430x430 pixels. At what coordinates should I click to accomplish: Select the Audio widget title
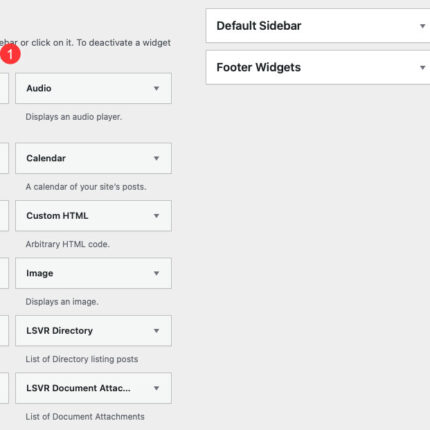point(39,88)
